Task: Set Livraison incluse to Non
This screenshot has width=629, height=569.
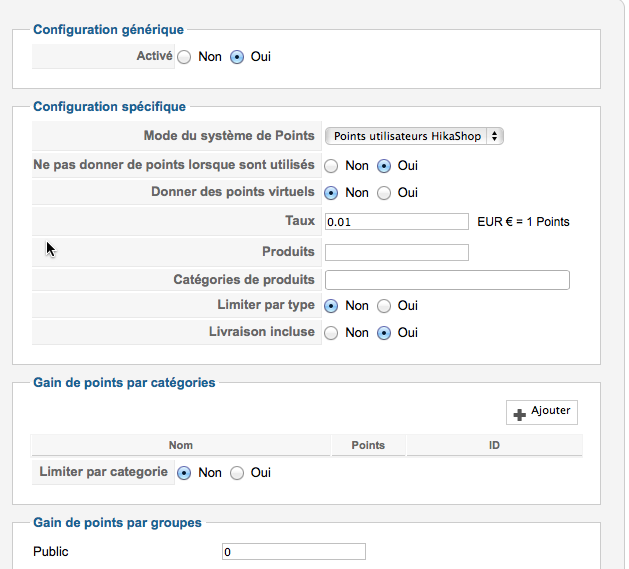Action: point(331,333)
